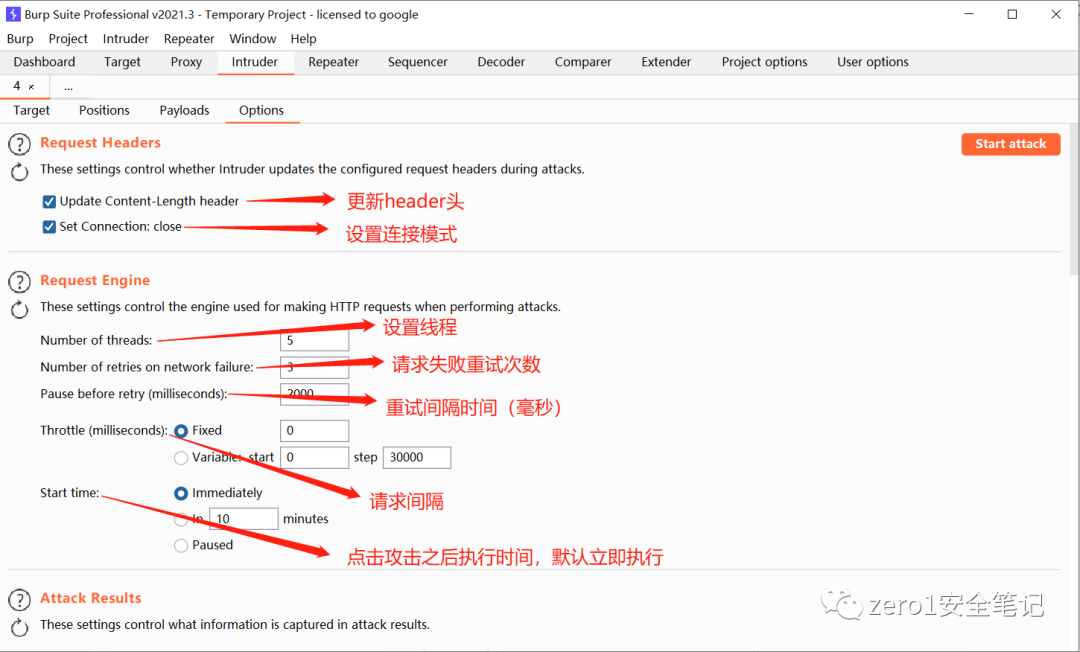Click Variable throttle step field
1080x652 pixels.
coord(417,458)
